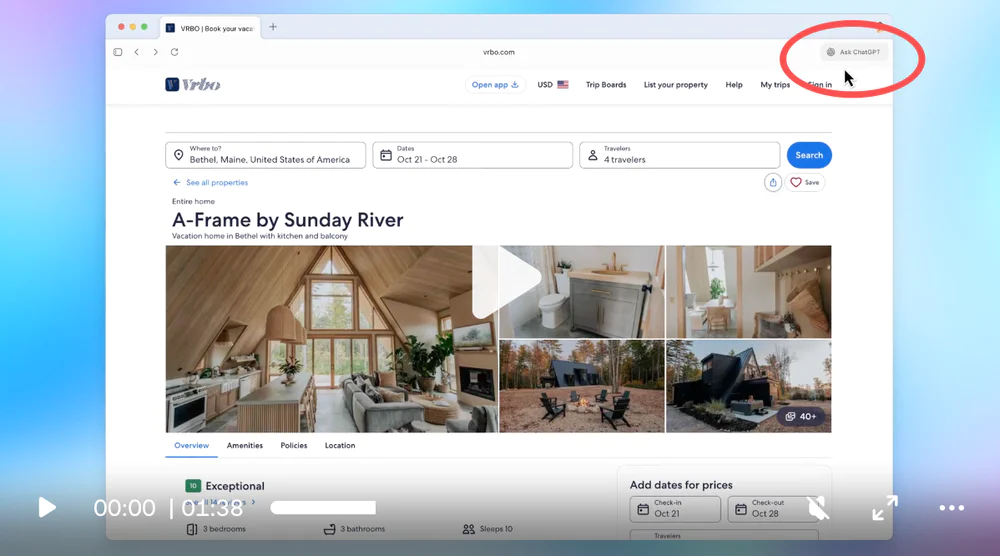Viewport: 1000px width, 556px height.
Task: Expand the Travelers selector showing 4 travelers
Action: tap(679, 155)
